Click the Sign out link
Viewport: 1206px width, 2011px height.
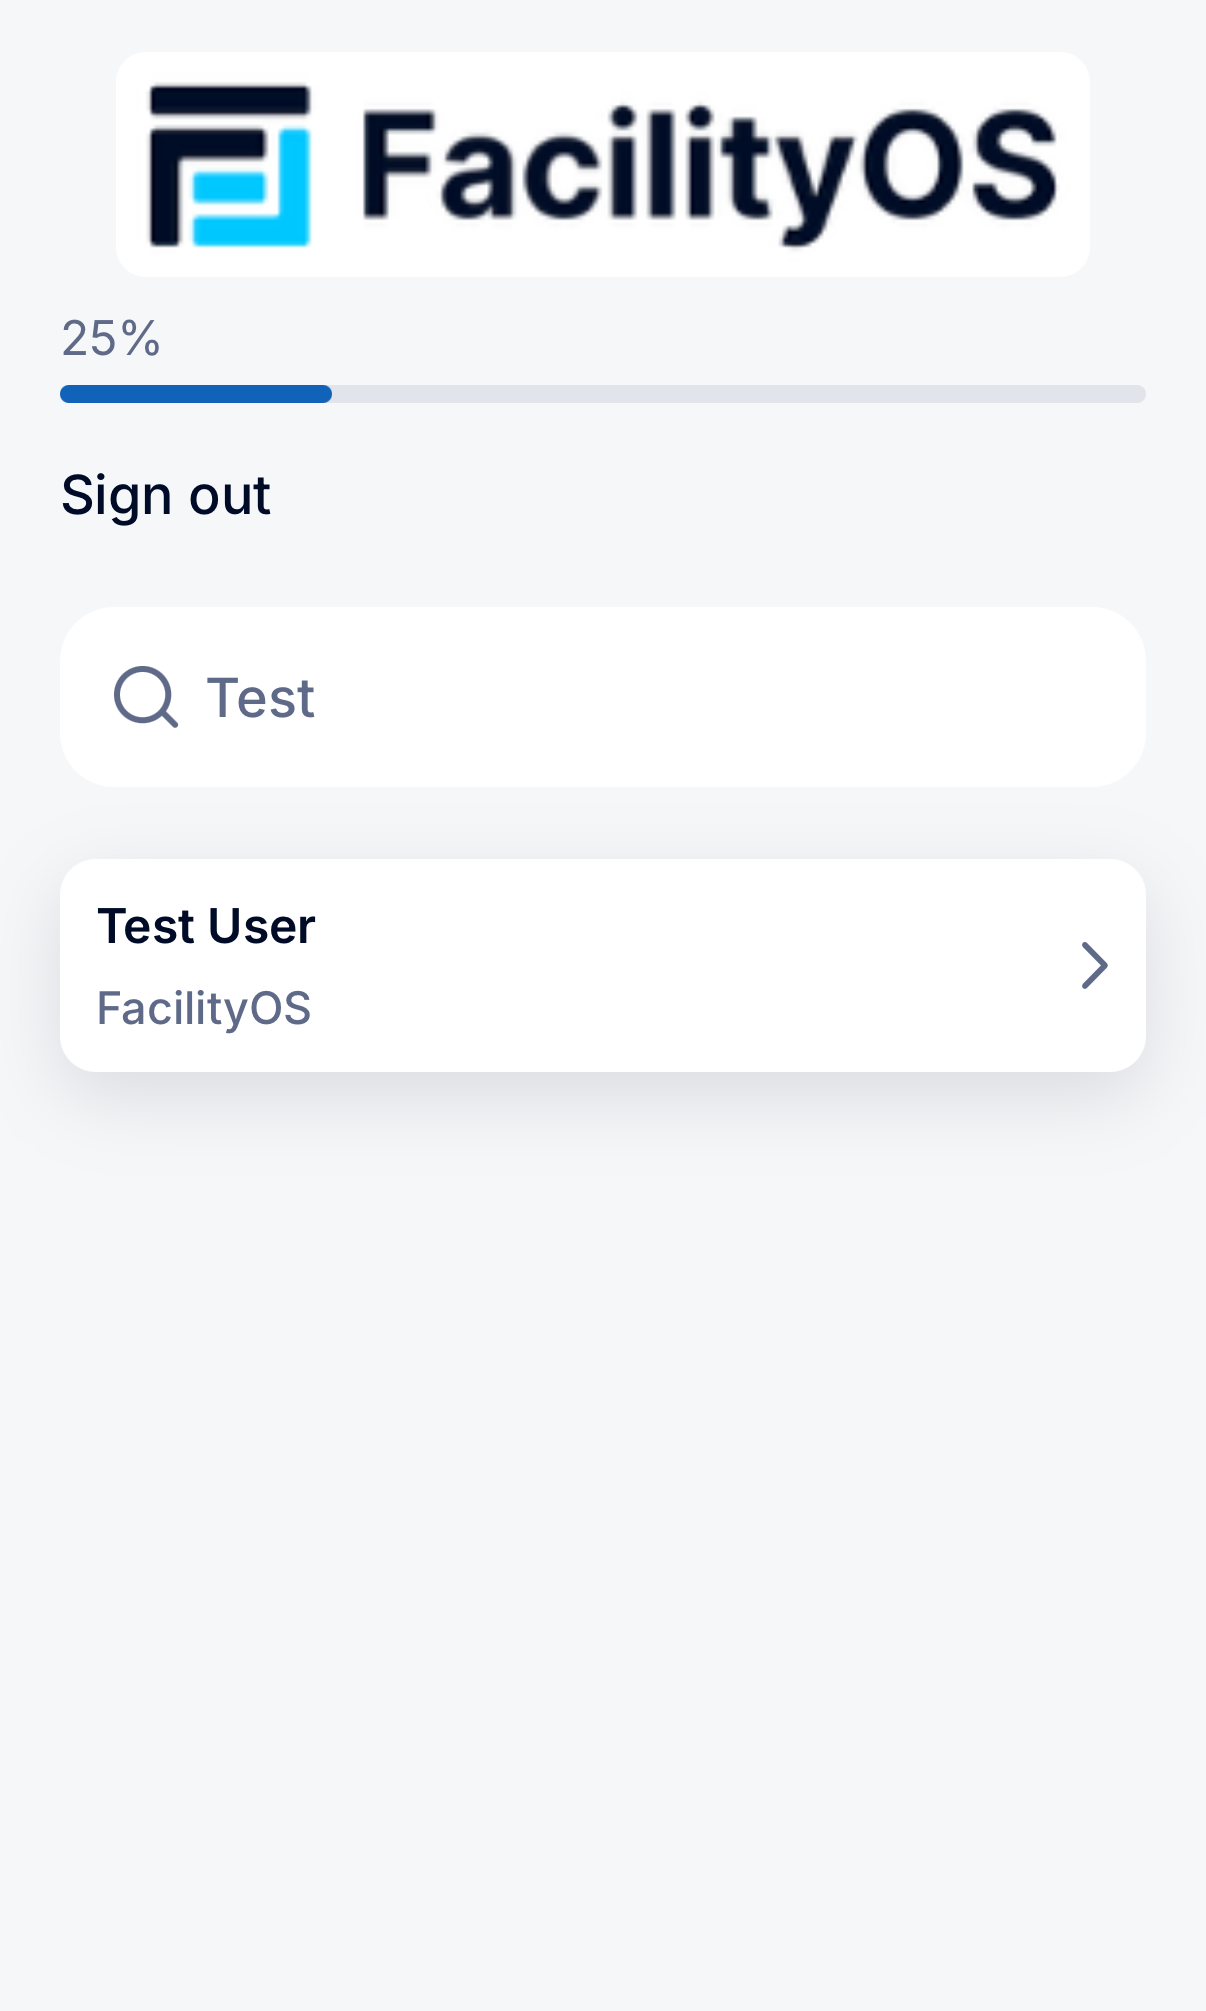(166, 495)
